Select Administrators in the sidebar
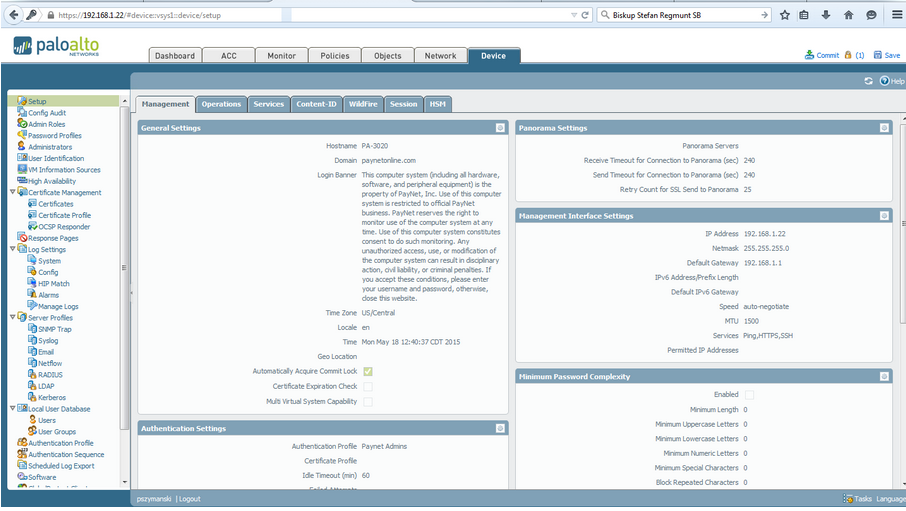Image resolution: width=906 pixels, height=511 pixels. (x=50, y=147)
